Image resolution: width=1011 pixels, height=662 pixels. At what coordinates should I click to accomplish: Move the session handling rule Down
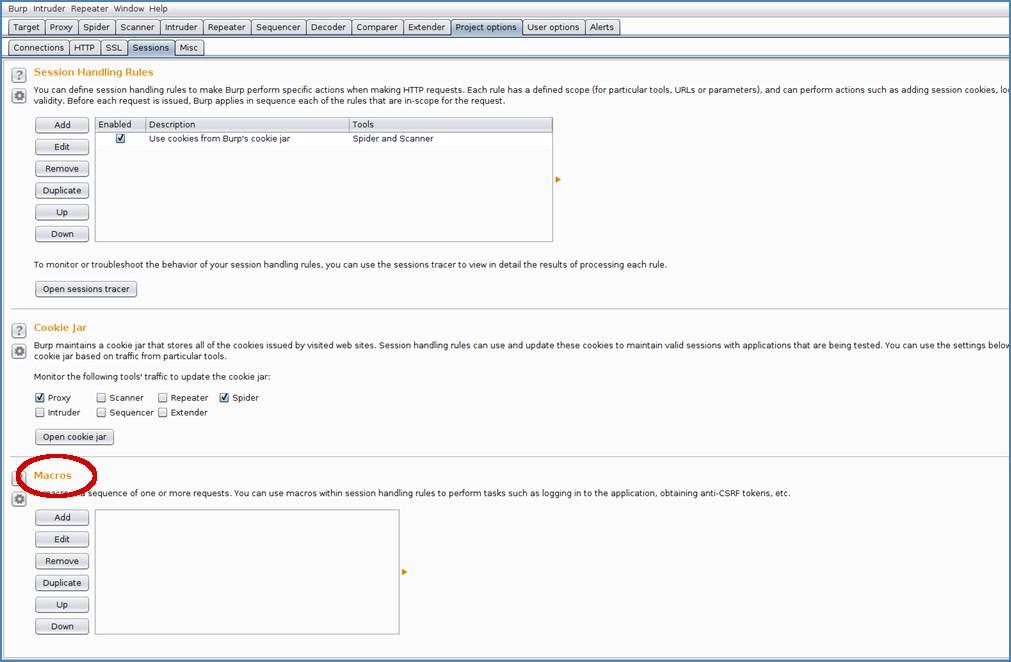click(x=62, y=234)
